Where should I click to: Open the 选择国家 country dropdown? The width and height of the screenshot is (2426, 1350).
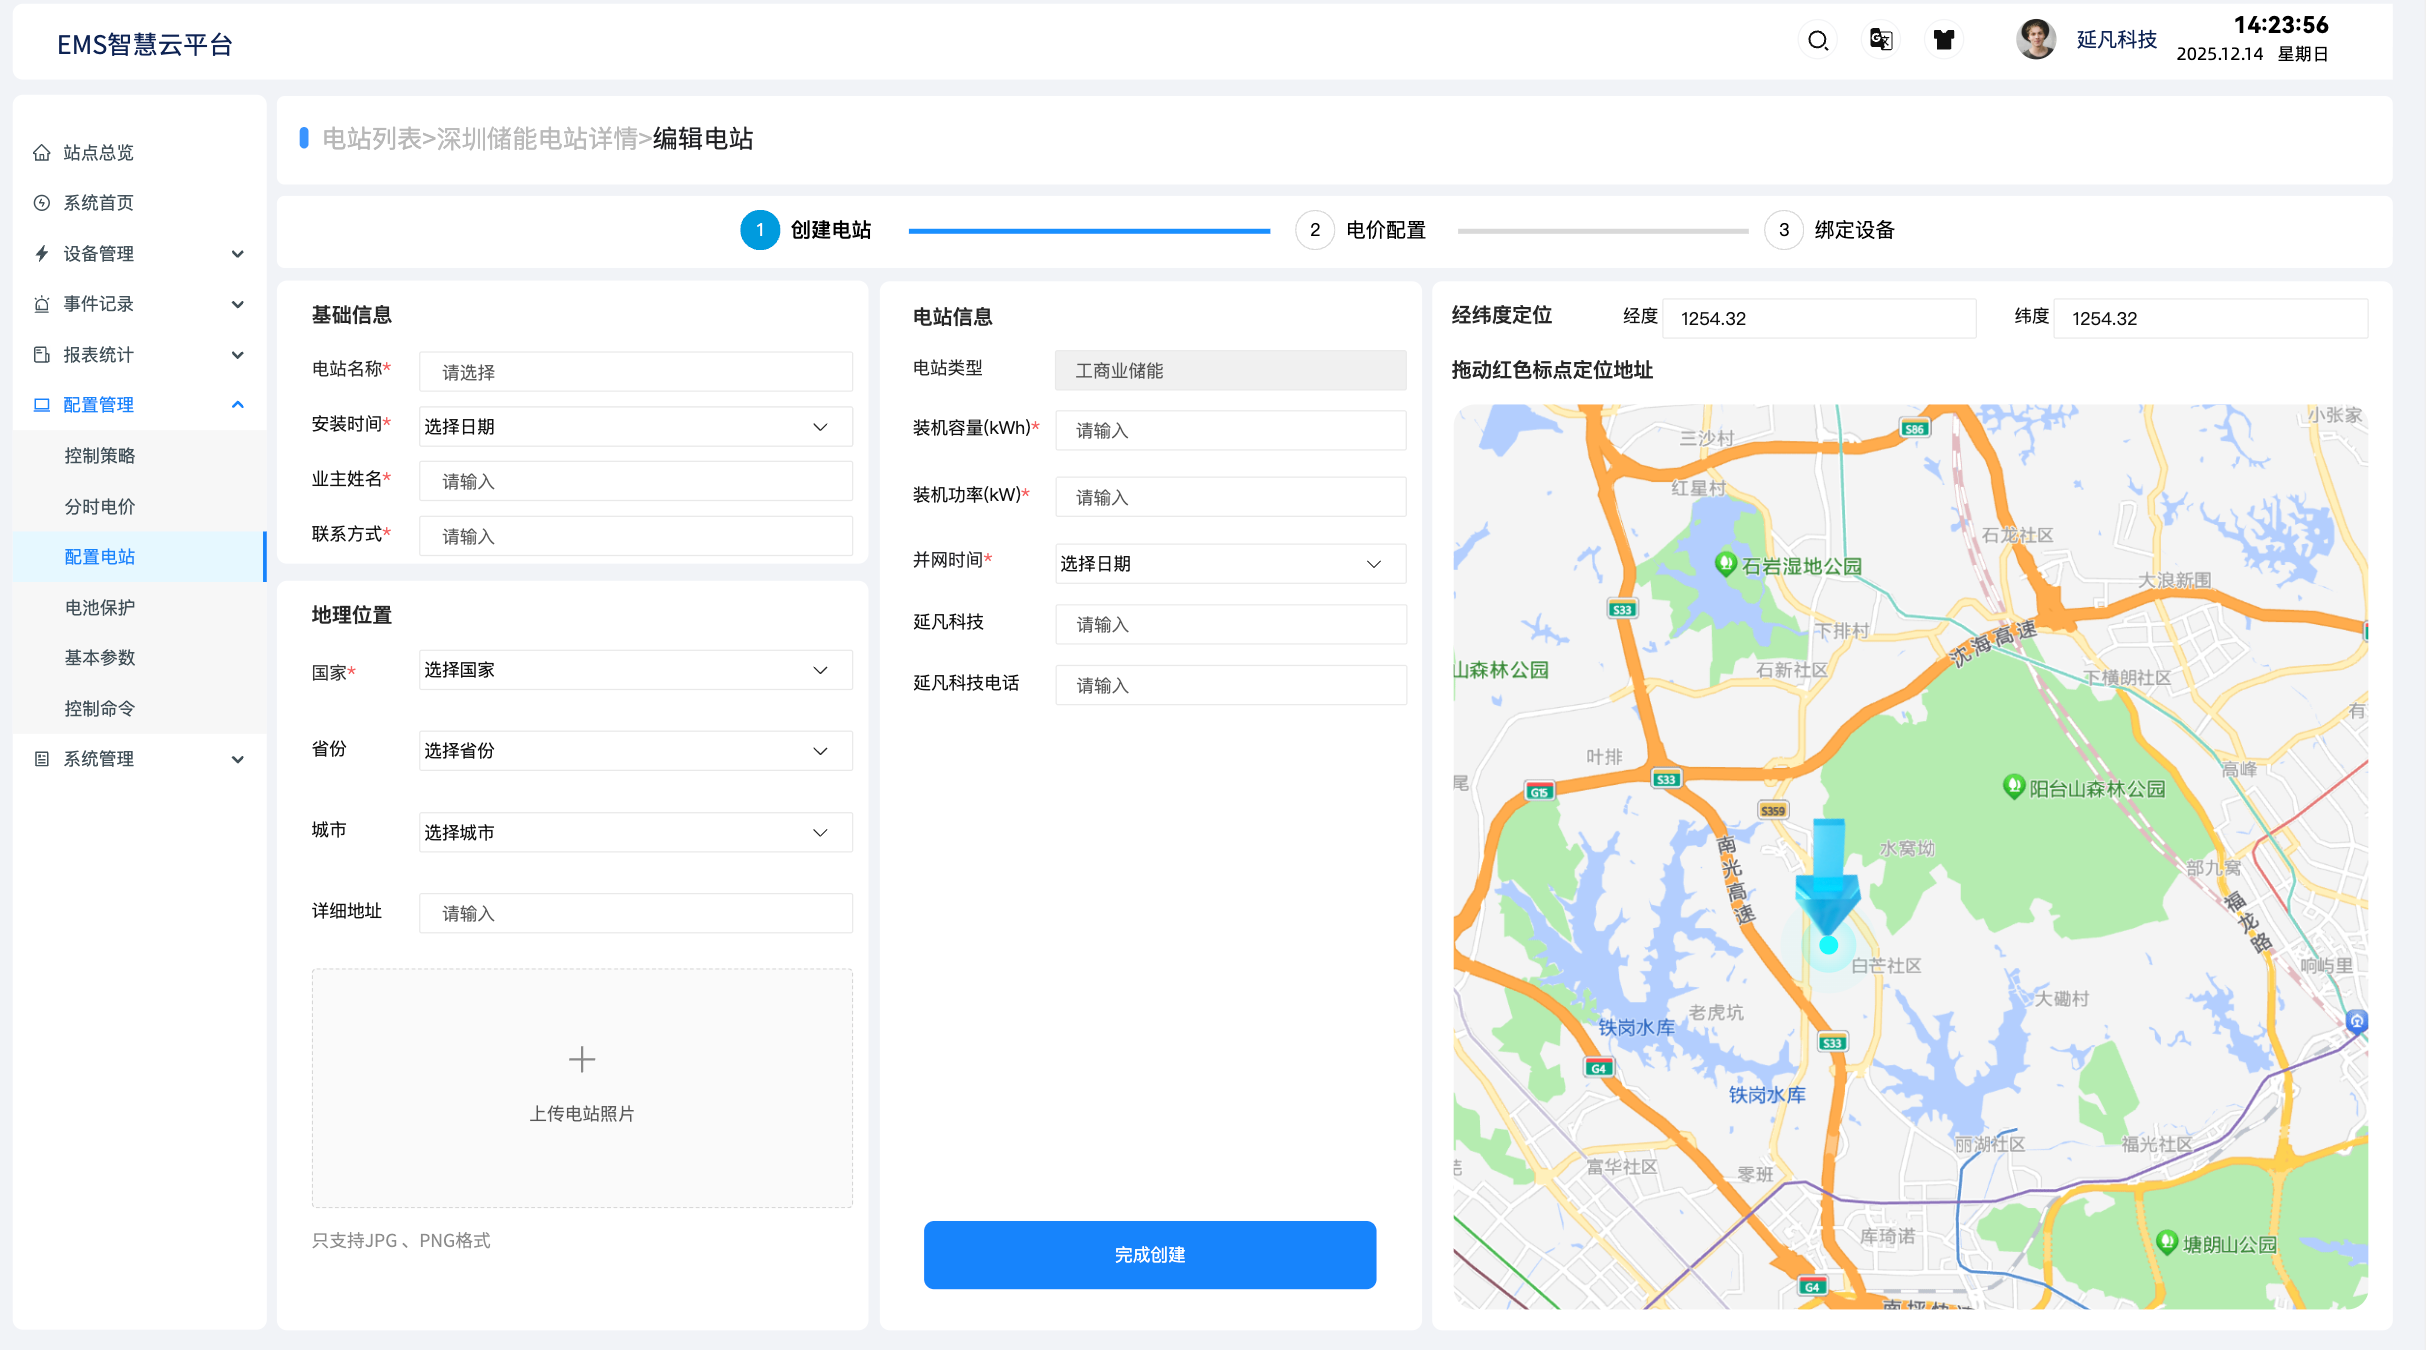pyautogui.click(x=636, y=670)
